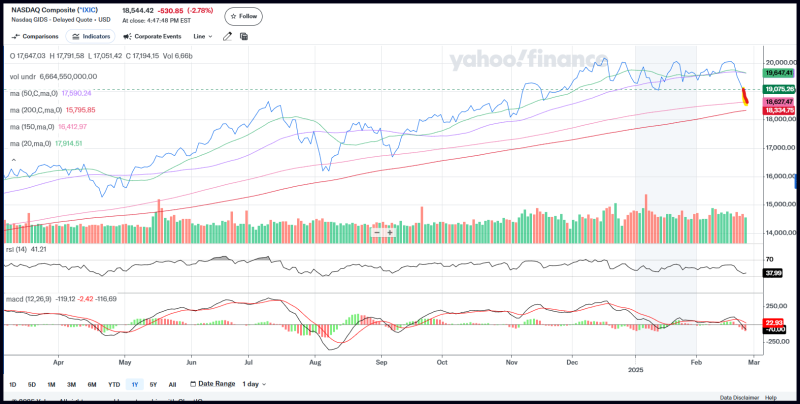This screenshot has width=800, height=404.
Task: Zoom in with the plus chart button
Action: [x=390, y=233]
